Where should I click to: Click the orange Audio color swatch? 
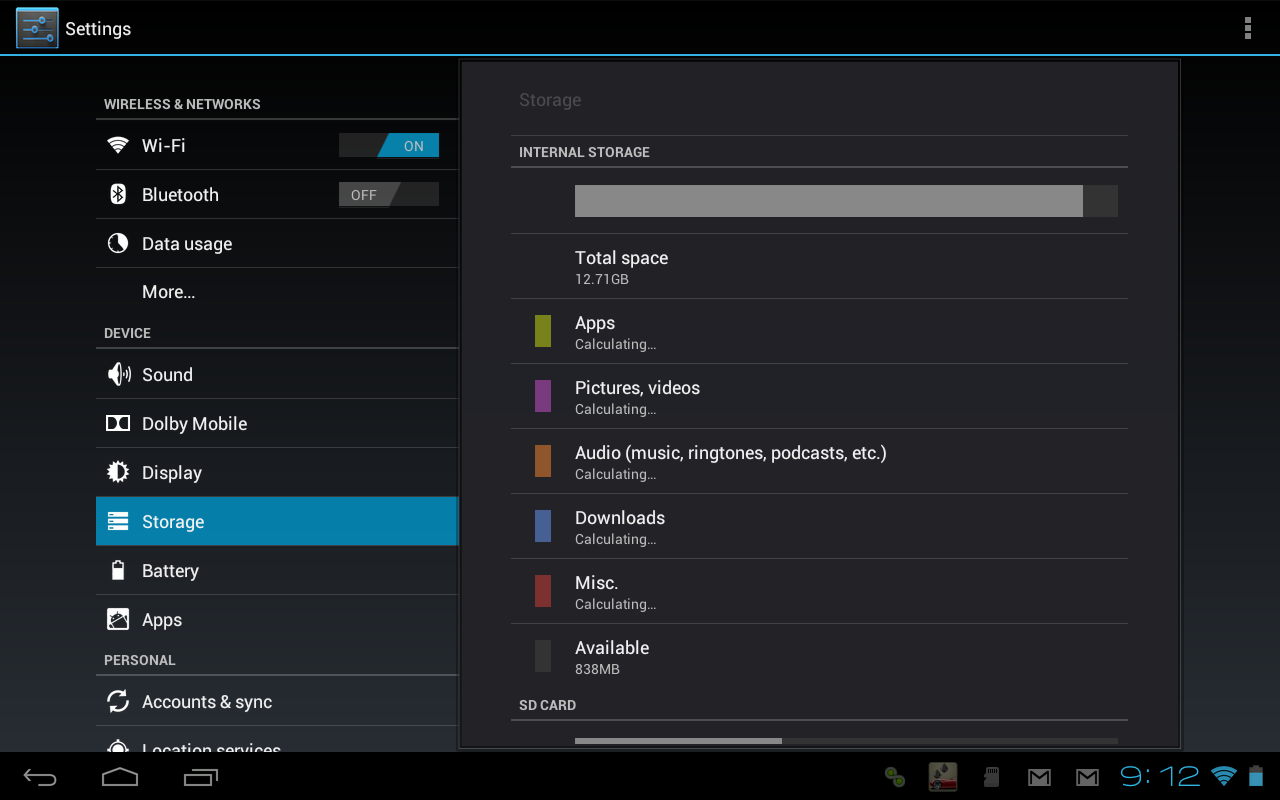[543, 461]
